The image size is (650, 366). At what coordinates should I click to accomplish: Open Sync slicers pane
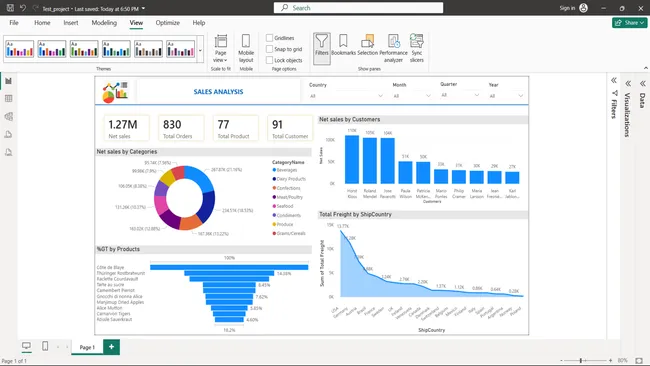[x=417, y=48]
